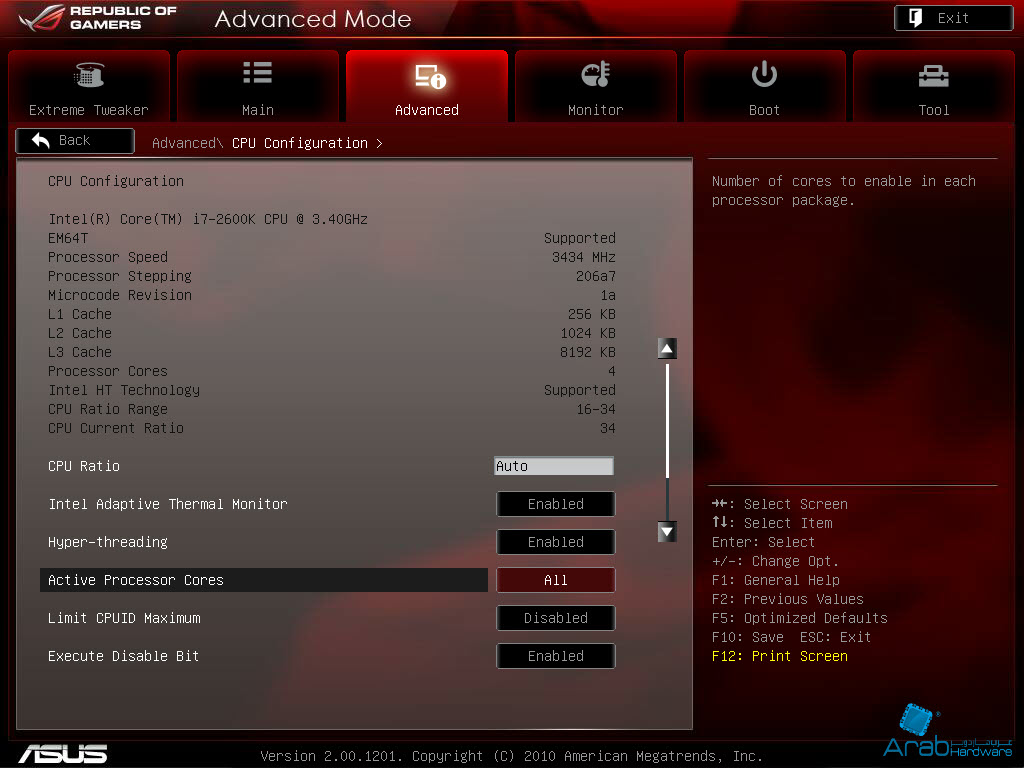Click the 'Processor Stepping' row
Viewport: 1024px width, 768px height.
(x=332, y=276)
